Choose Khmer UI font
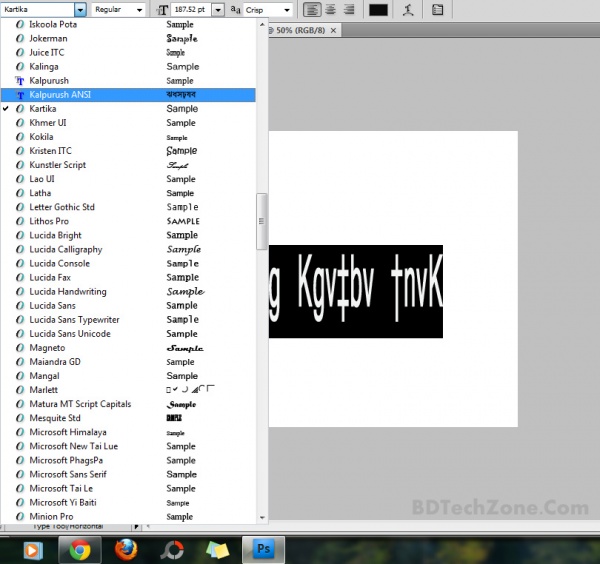 tap(128, 123)
